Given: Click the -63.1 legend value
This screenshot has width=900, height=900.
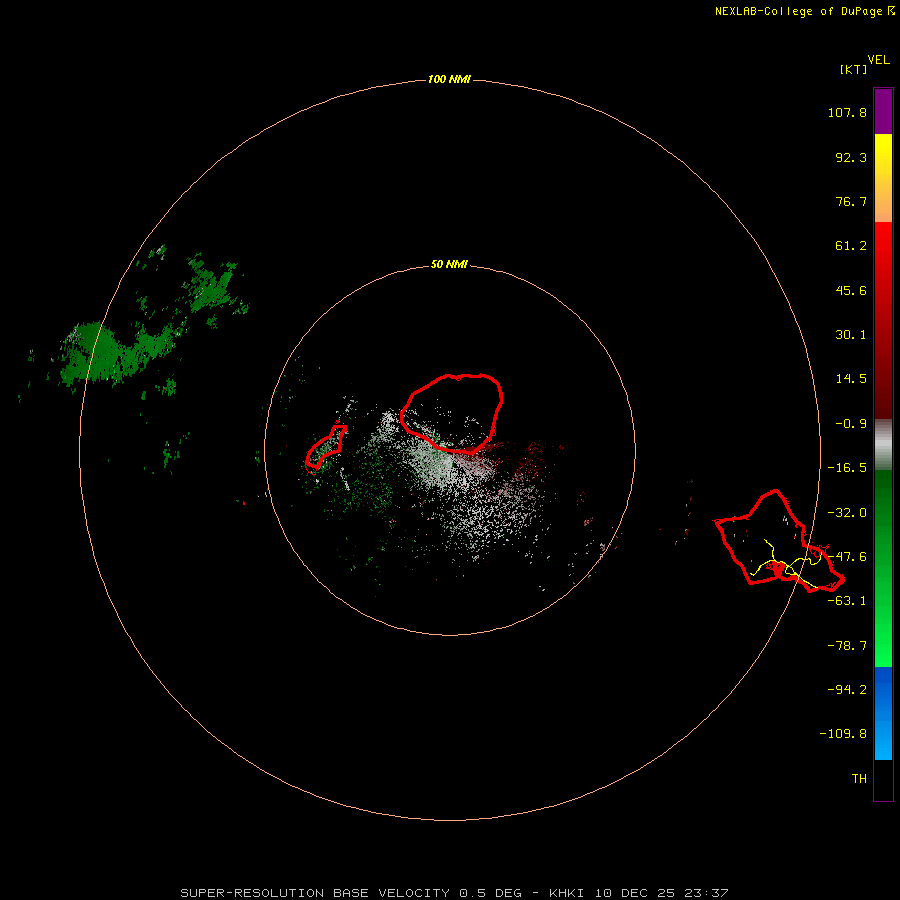Looking at the screenshot, I should click(847, 601).
